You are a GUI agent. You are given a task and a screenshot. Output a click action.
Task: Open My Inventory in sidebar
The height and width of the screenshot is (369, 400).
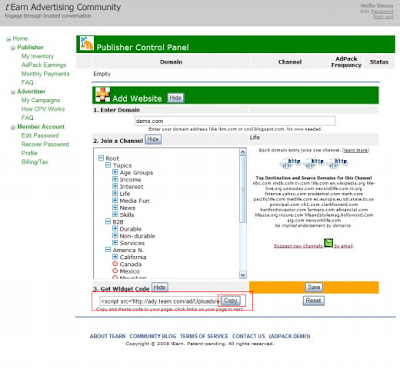[x=37, y=56]
